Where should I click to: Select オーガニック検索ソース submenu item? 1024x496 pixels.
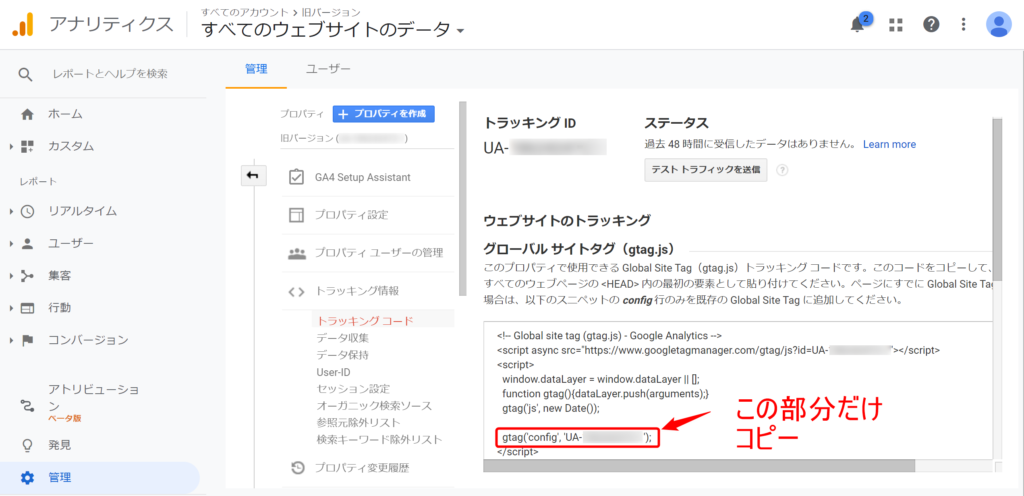point(374,406)
